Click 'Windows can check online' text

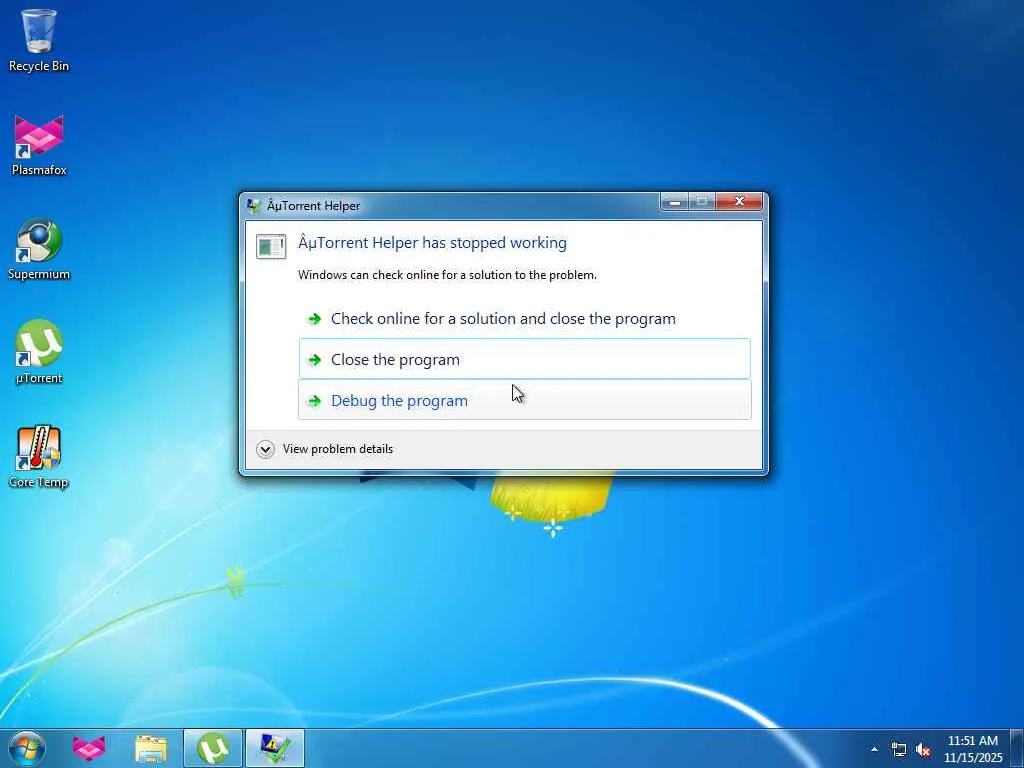click(447, 275)
